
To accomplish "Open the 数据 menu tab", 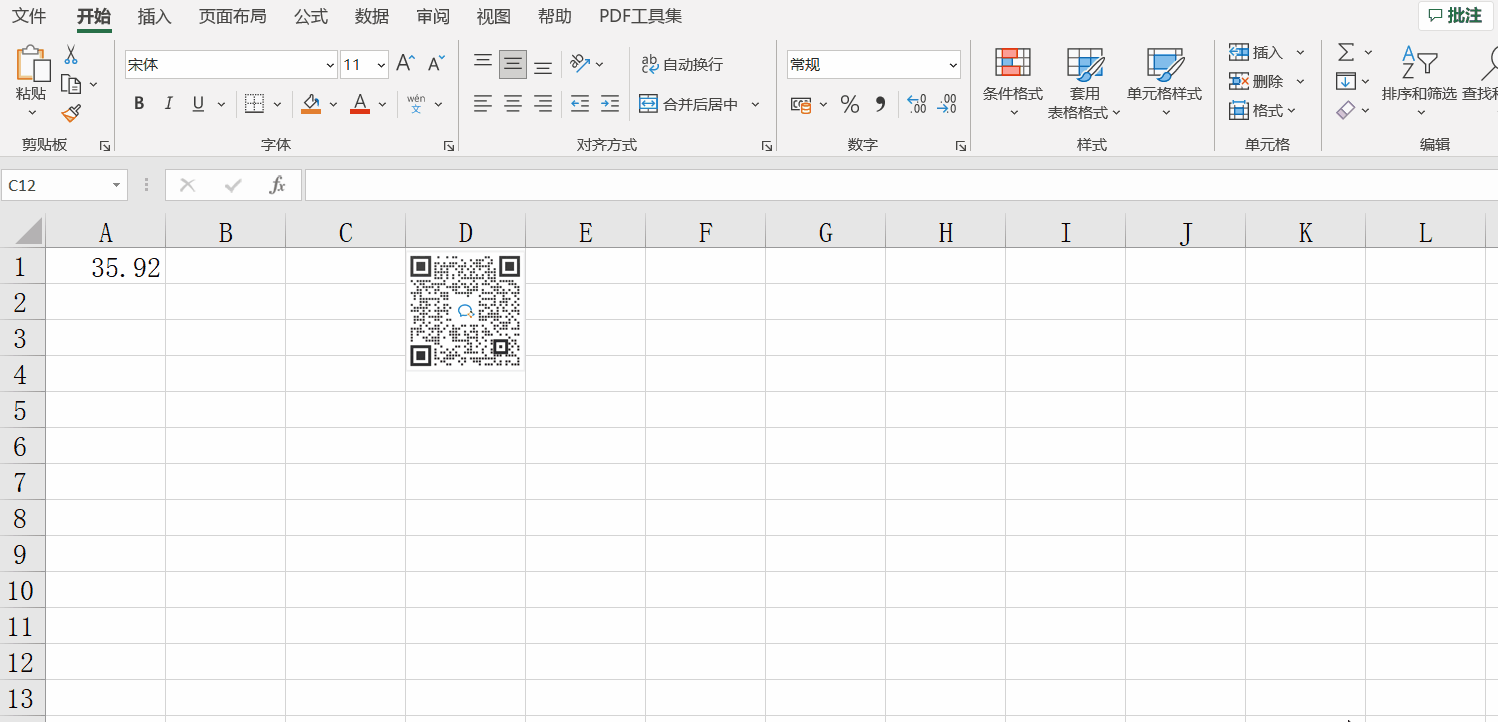I will click(371, 16).
